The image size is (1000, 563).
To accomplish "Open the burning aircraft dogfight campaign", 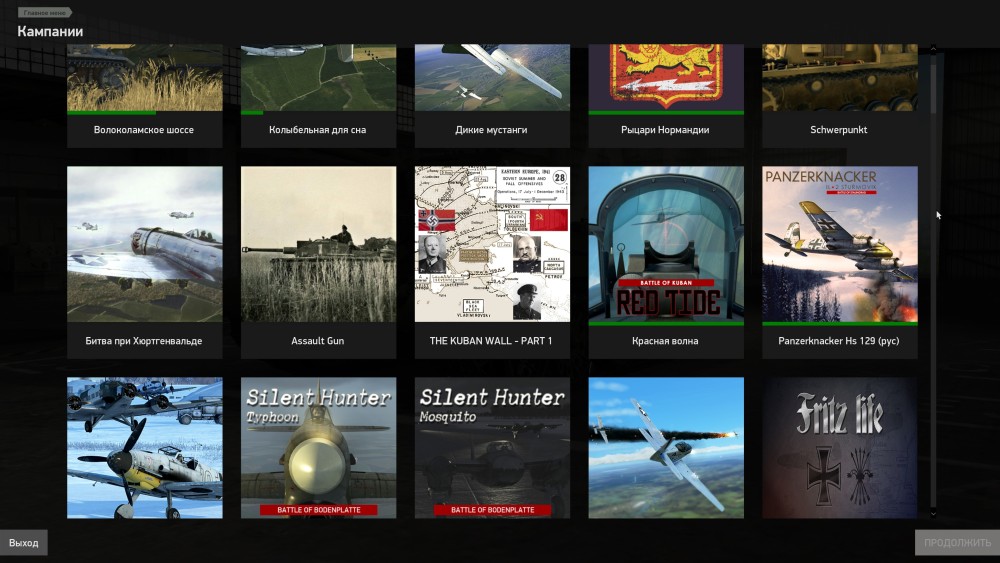I will (x=666, y=448).
